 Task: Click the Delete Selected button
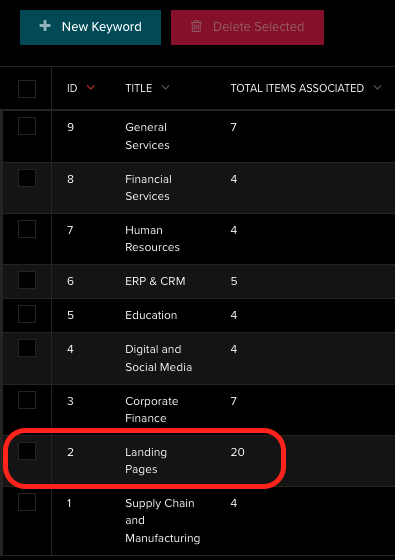click(248, 28)
